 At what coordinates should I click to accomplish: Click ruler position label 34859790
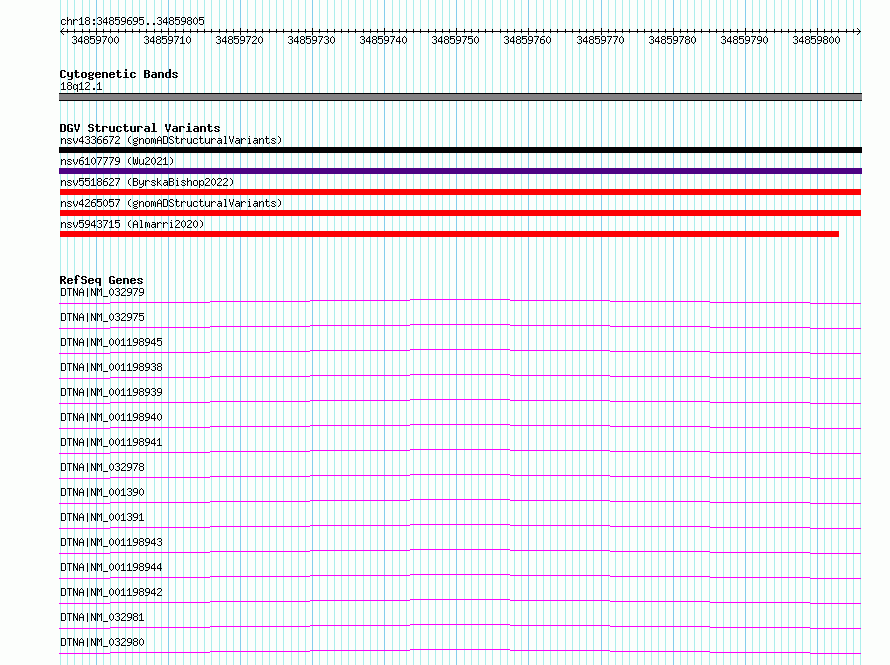[745, 40]
